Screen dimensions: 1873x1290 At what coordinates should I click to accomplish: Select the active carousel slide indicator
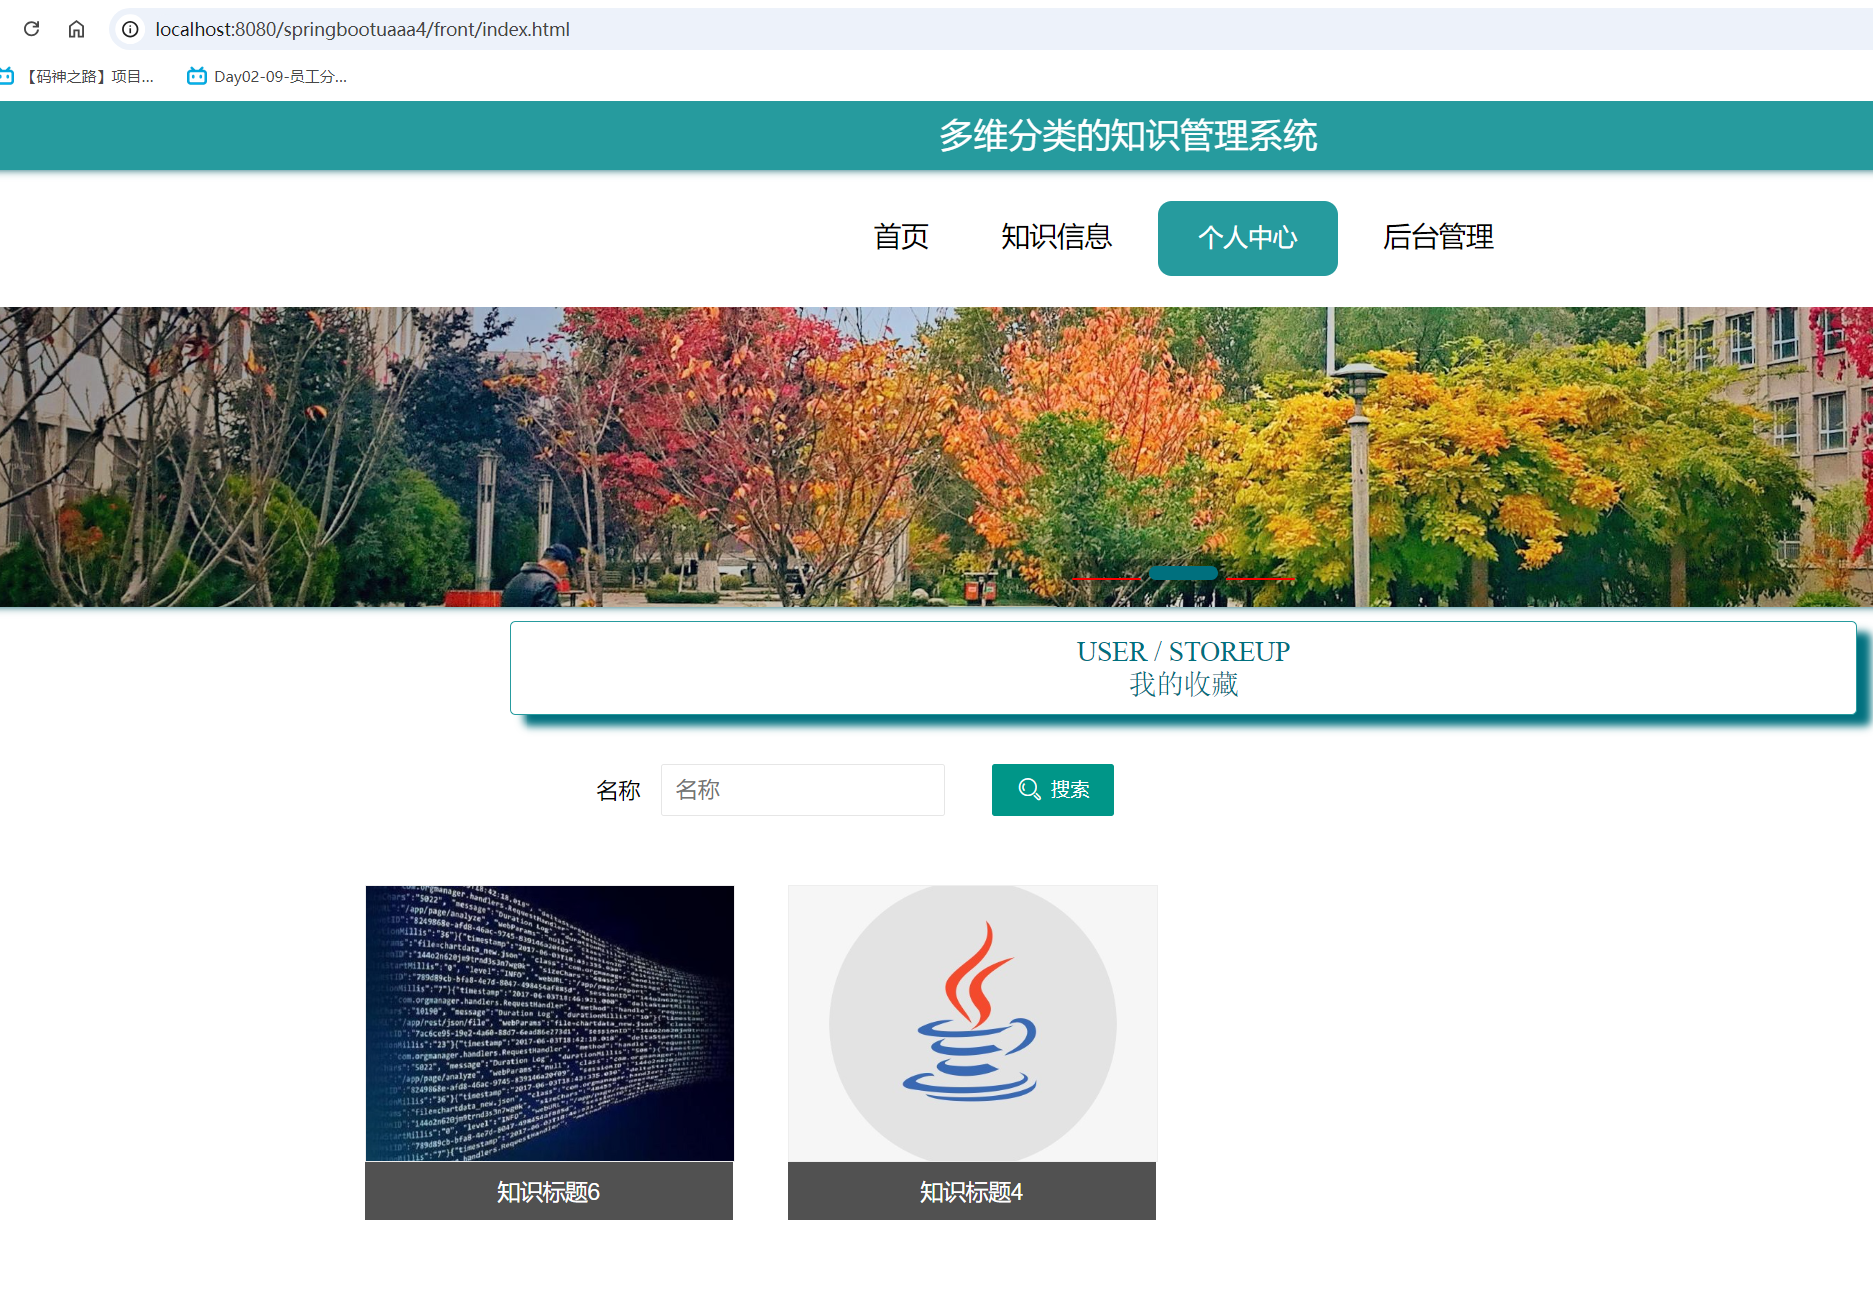pyautogui.click(x=1184, y=572)
